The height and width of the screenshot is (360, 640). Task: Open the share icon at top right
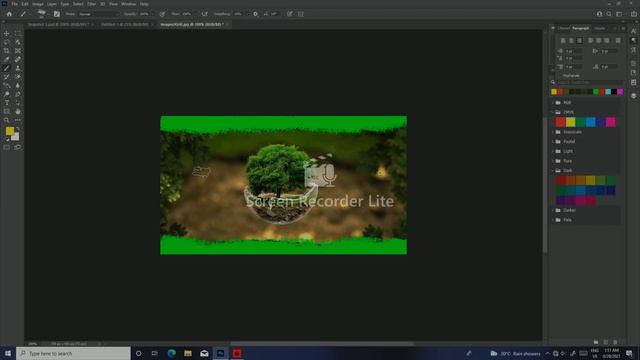point(633,14)
